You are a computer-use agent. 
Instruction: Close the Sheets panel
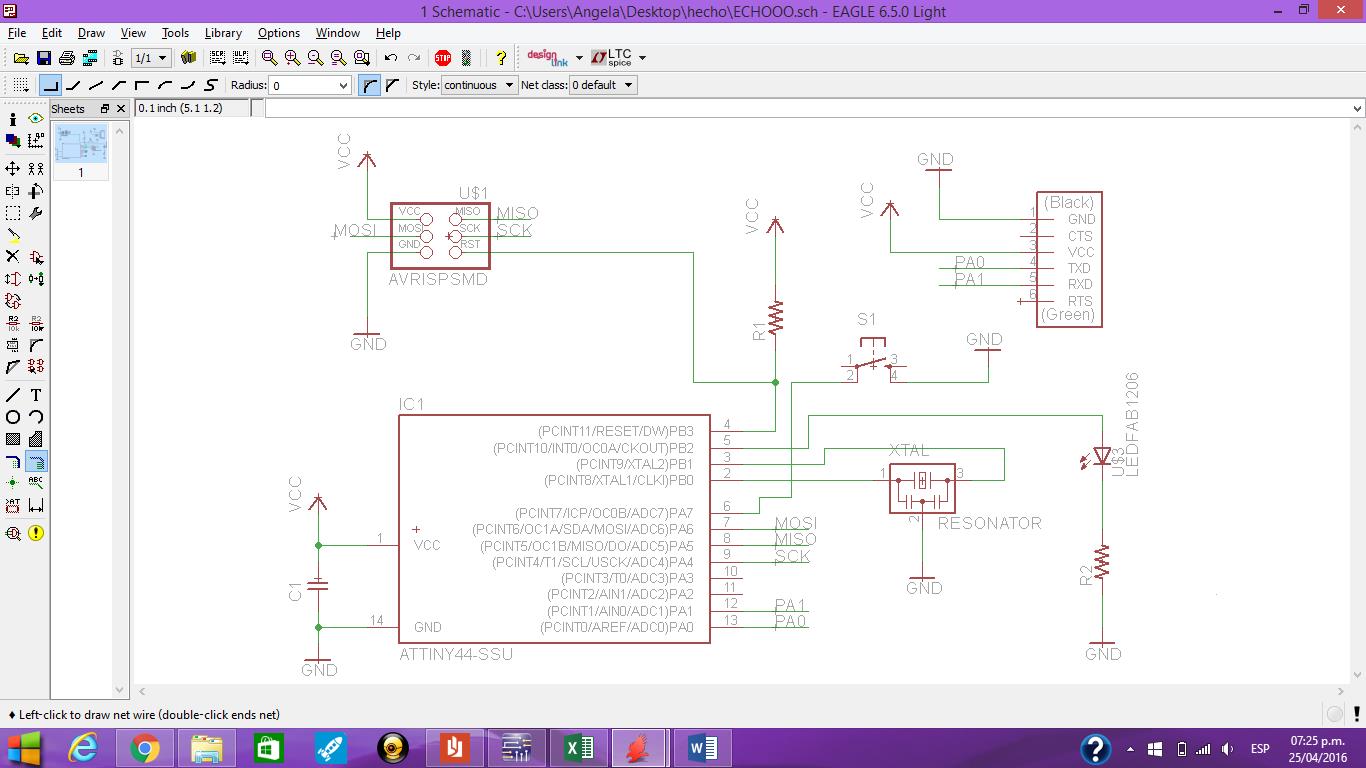pyautogui.click(x=121, y=108)
